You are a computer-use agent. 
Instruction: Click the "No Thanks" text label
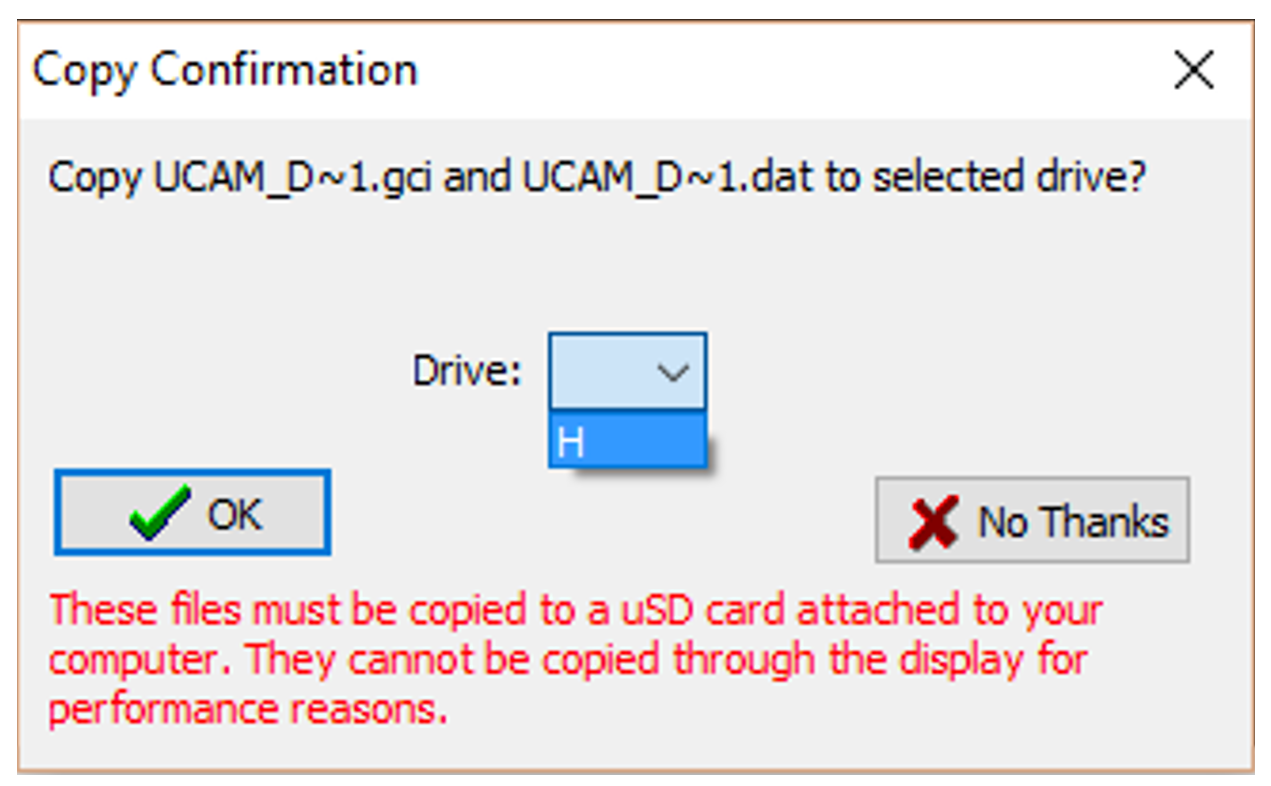coord(1072,522)
